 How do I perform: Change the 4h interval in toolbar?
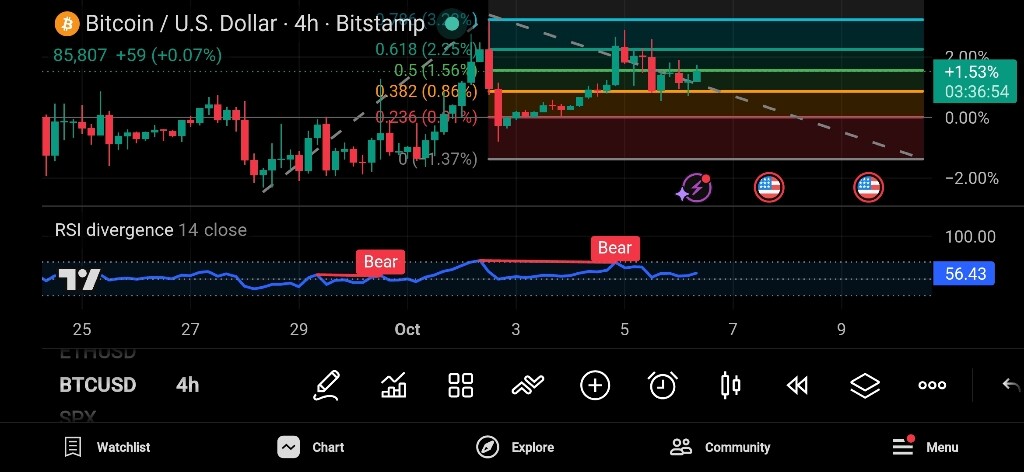pyautogui.click(x=187, y=385)
